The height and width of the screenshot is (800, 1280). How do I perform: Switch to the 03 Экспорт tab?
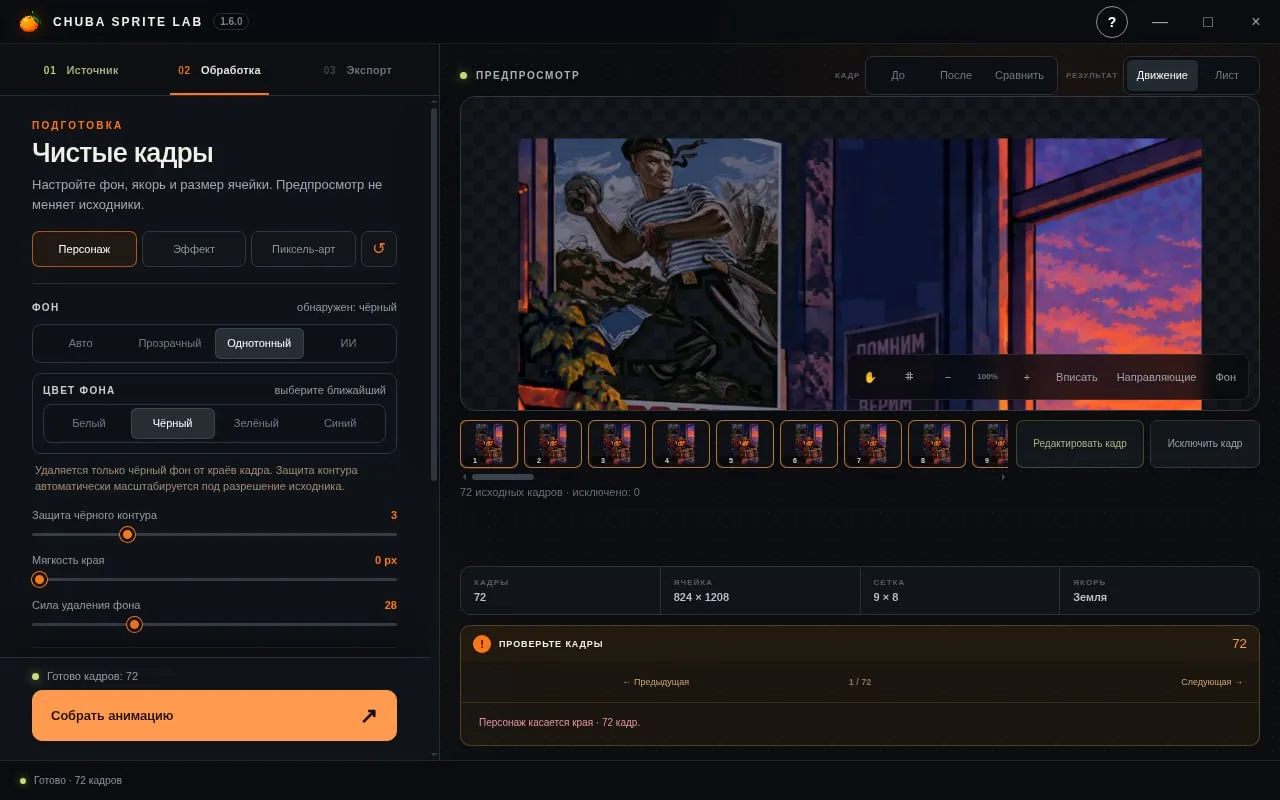358,70
